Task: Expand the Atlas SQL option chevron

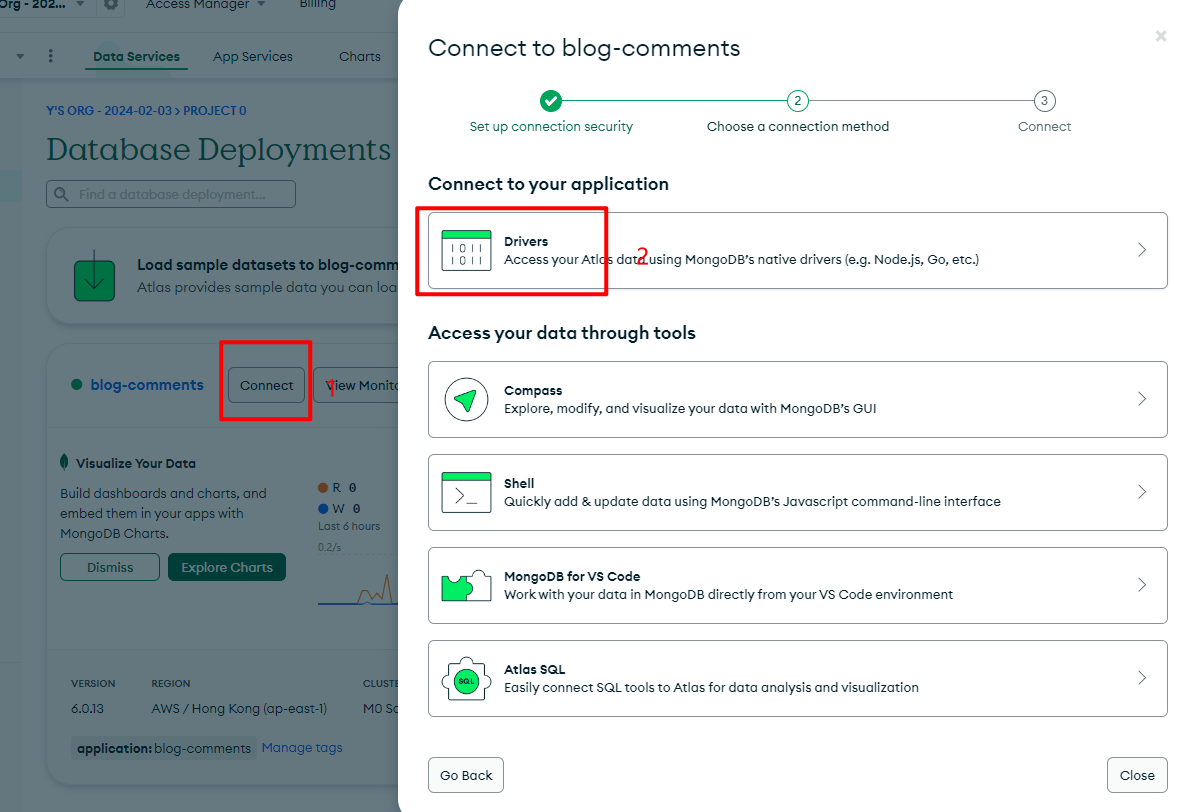Action: (1142, 678)
